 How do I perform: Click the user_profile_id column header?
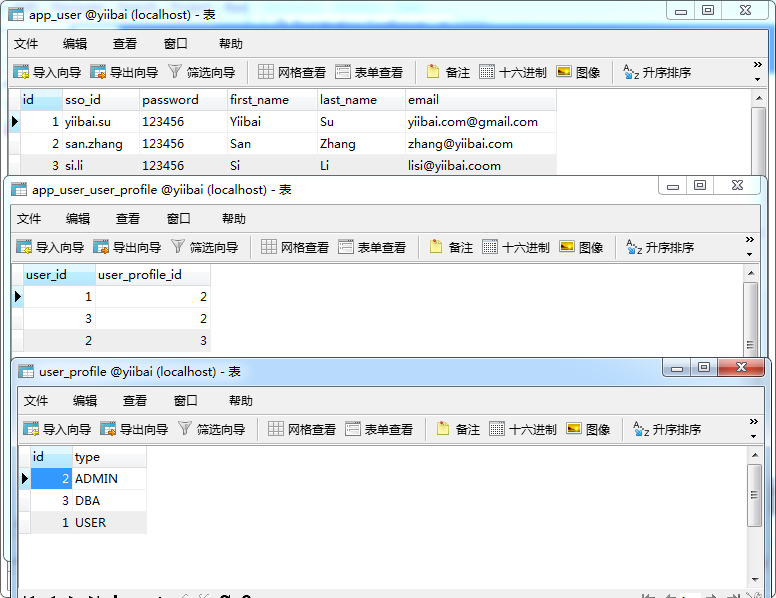(x=153, y=275)
